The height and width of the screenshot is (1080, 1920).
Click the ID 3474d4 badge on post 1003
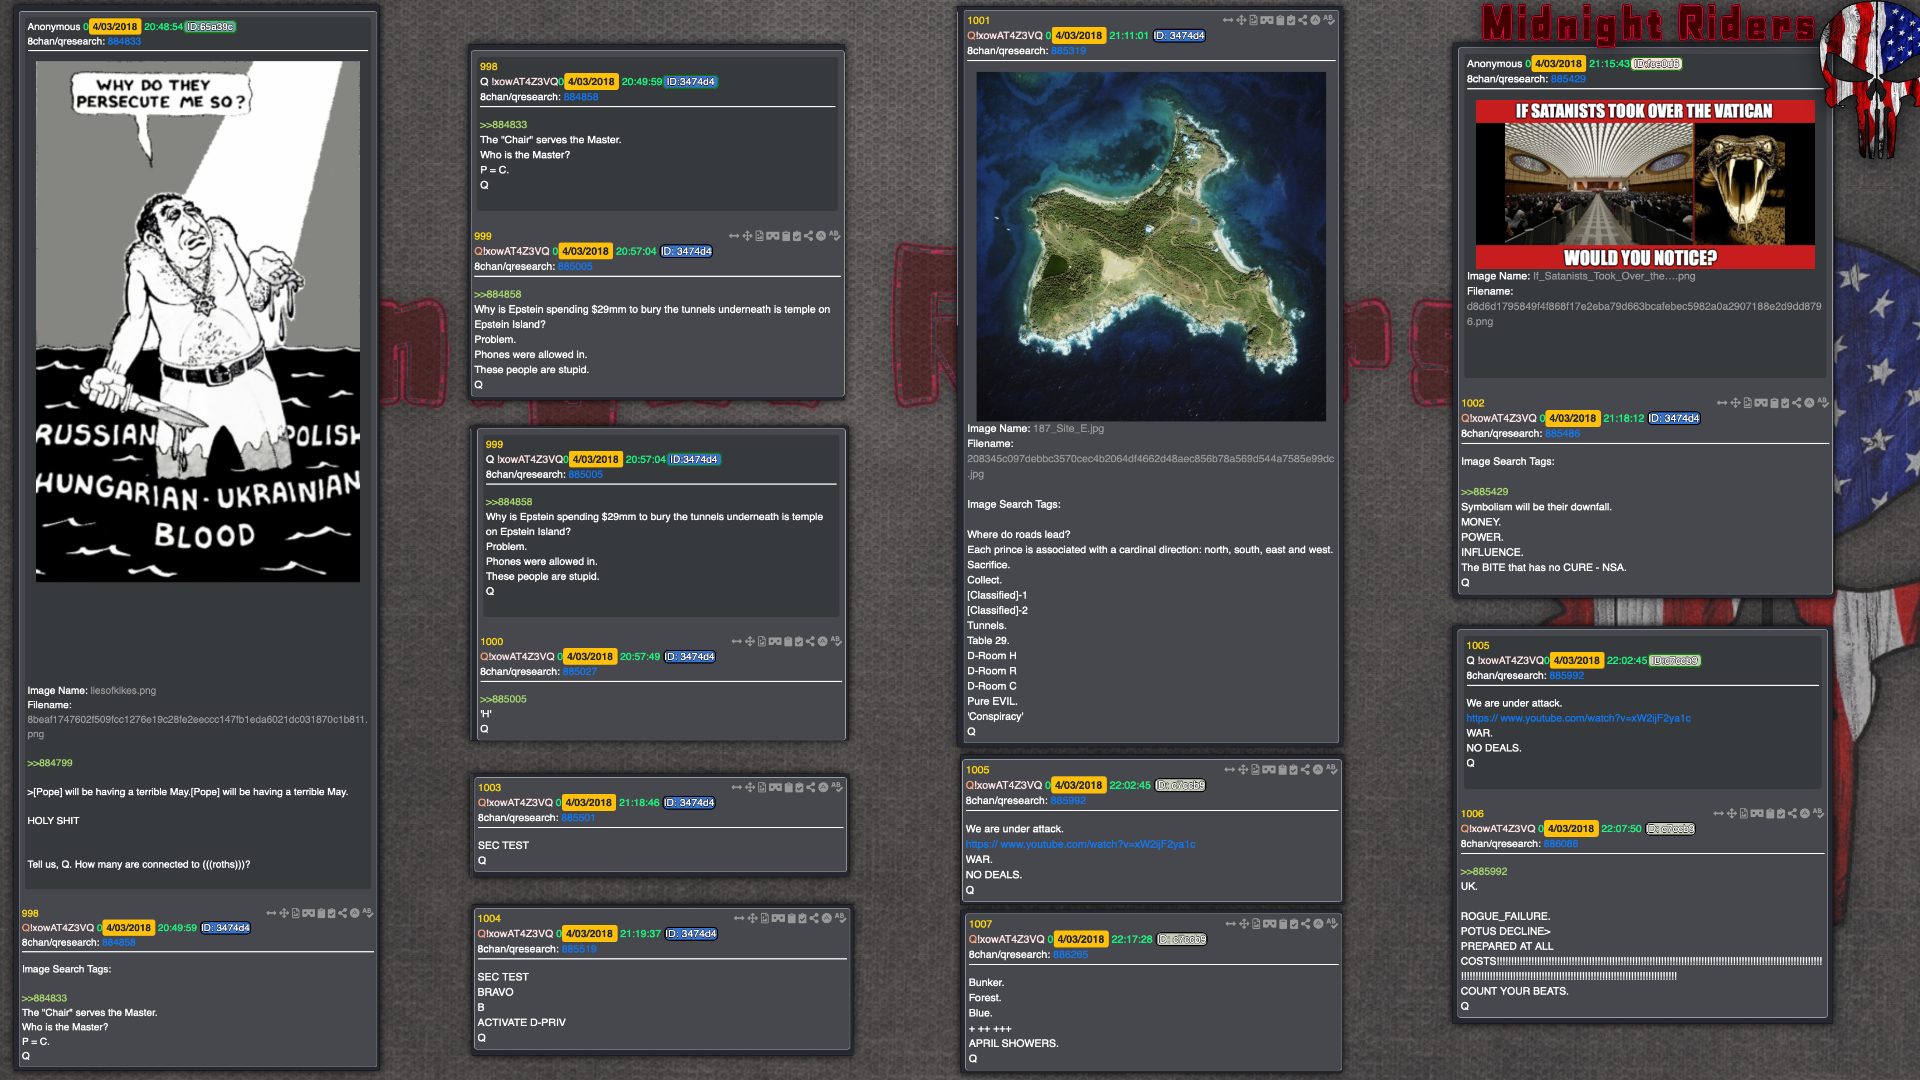point(690,803)
